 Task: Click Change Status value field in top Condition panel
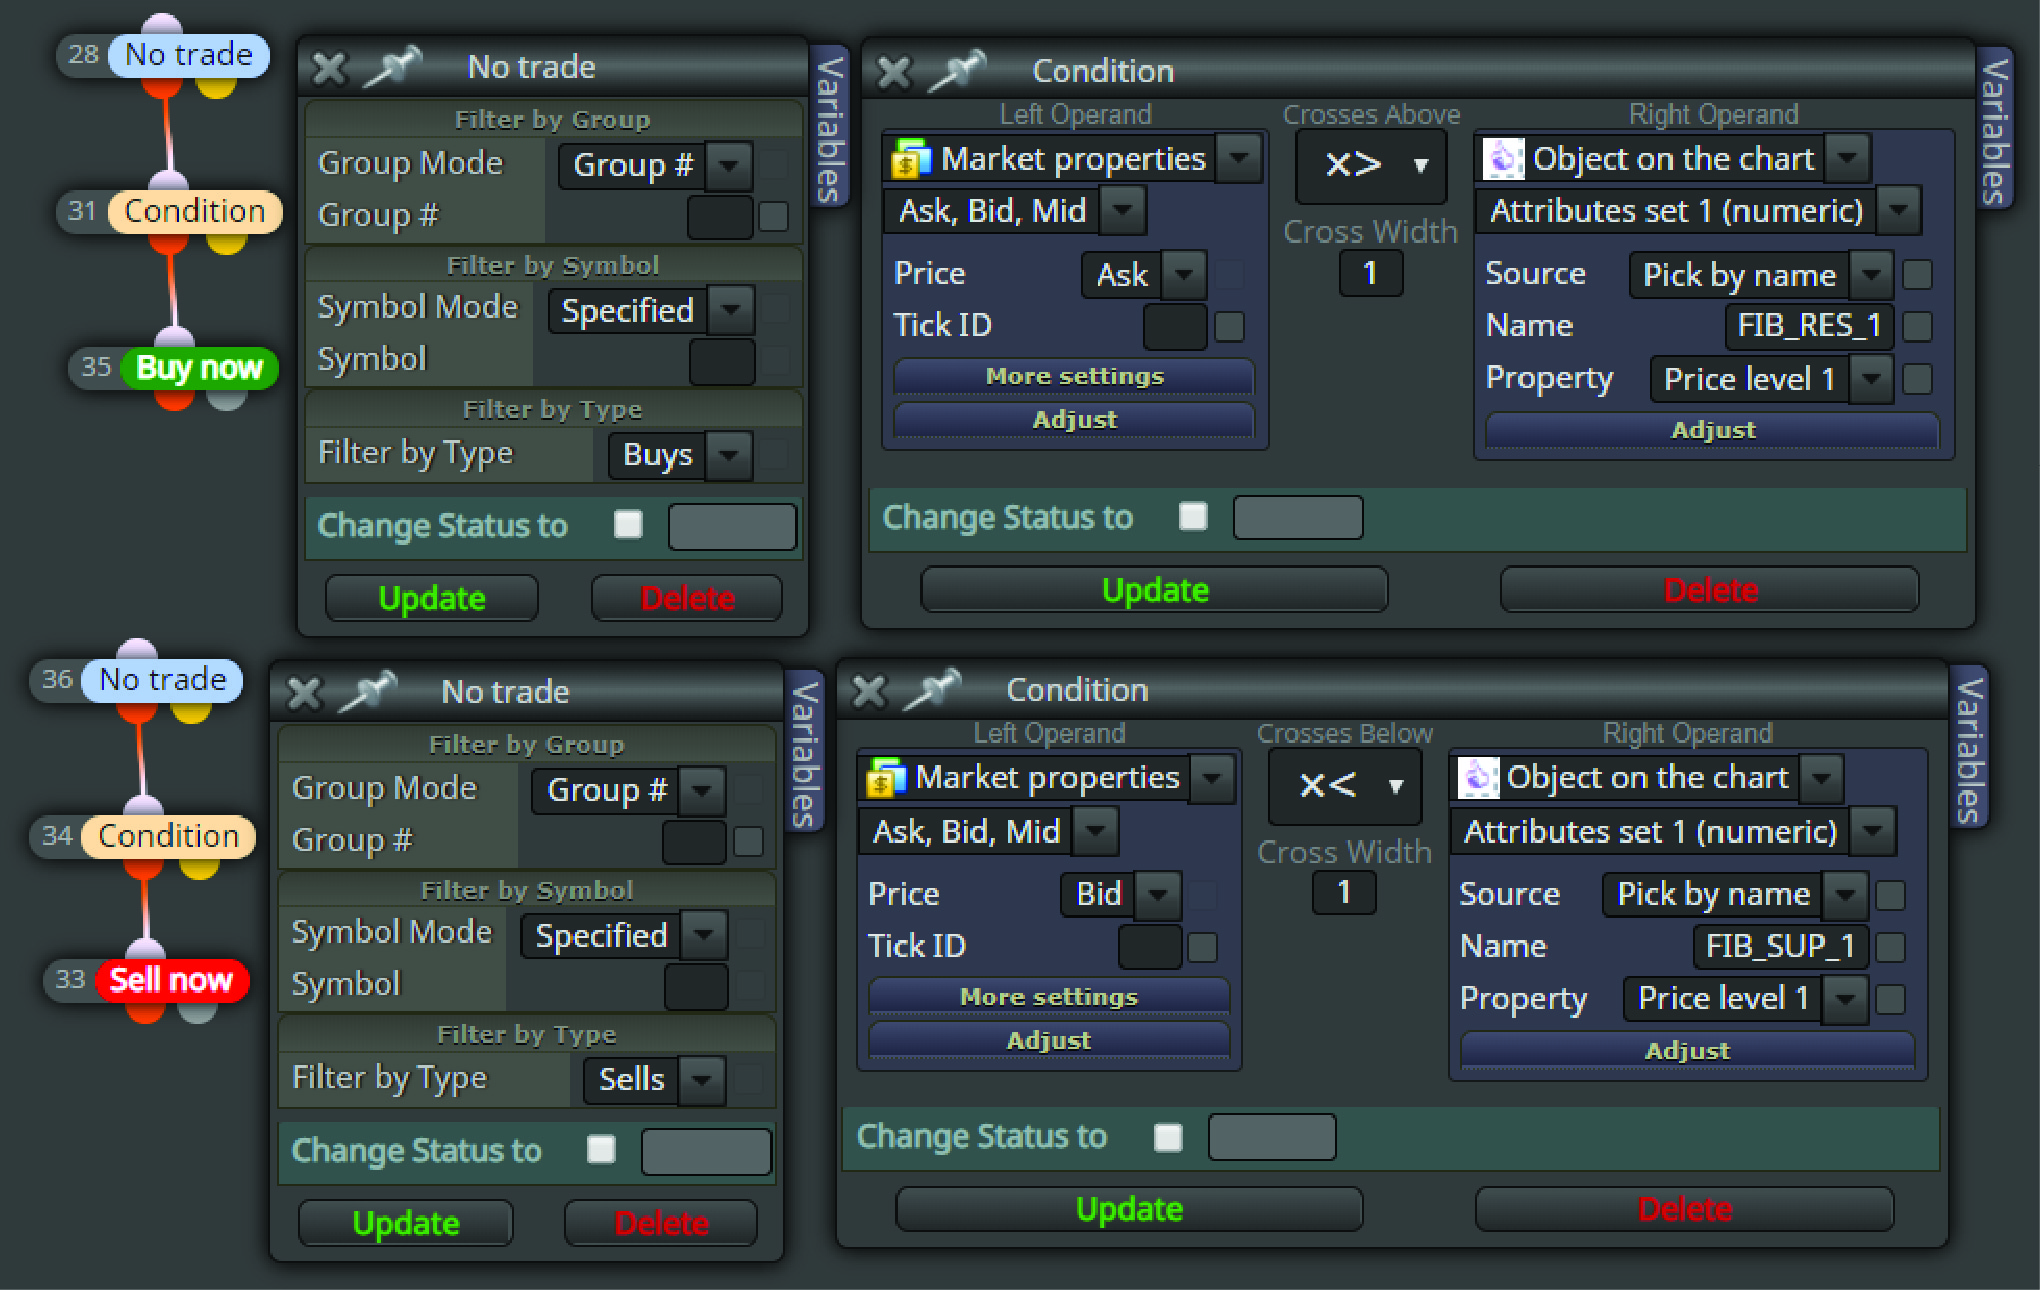(1298, 517)
